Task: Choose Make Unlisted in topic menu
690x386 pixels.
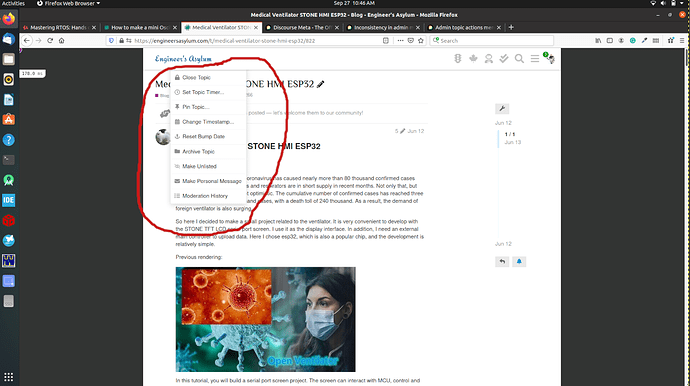Action: [x=208, y=166]
